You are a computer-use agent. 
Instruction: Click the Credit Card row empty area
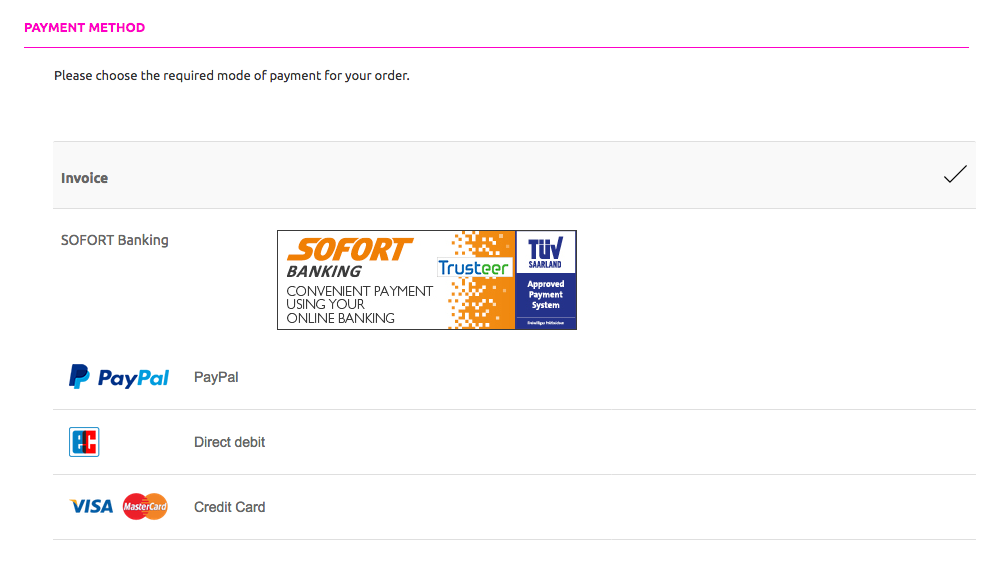619,507
